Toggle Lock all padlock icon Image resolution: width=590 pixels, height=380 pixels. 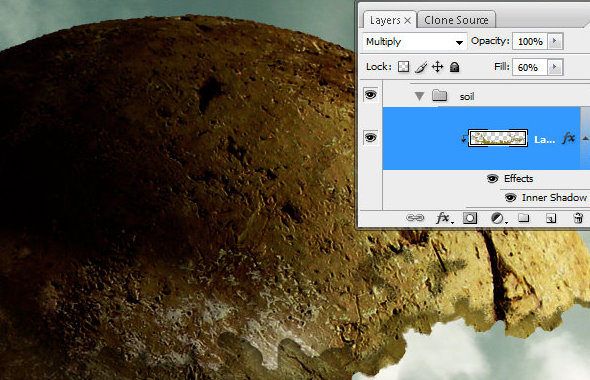[x=455, y=67]
